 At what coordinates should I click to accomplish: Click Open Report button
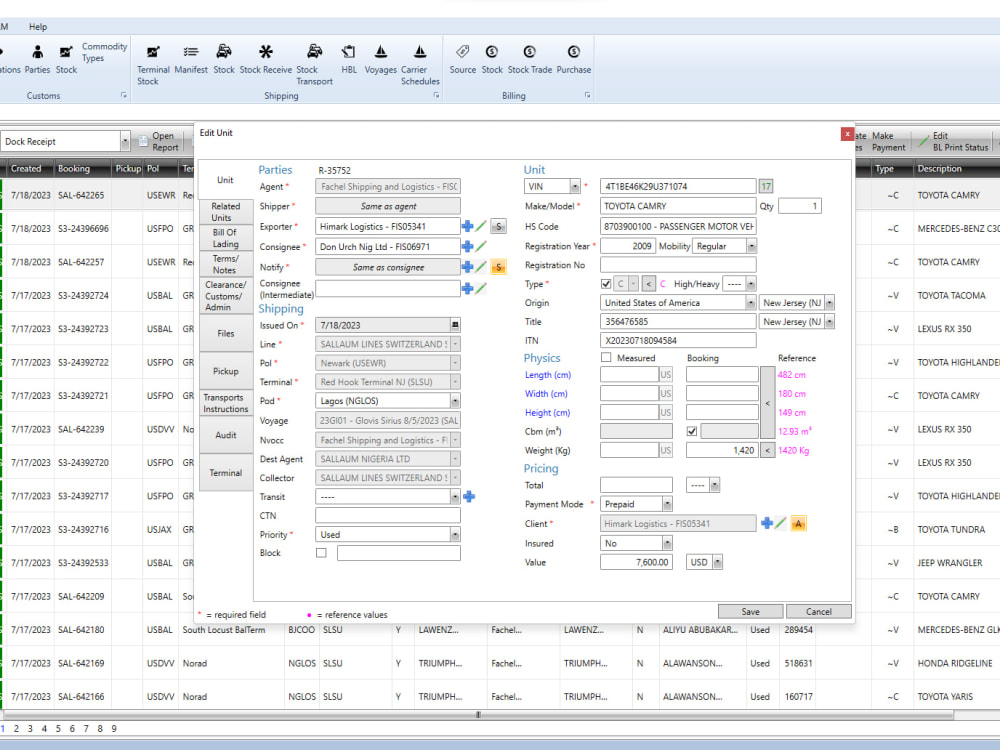click(158, 142)
